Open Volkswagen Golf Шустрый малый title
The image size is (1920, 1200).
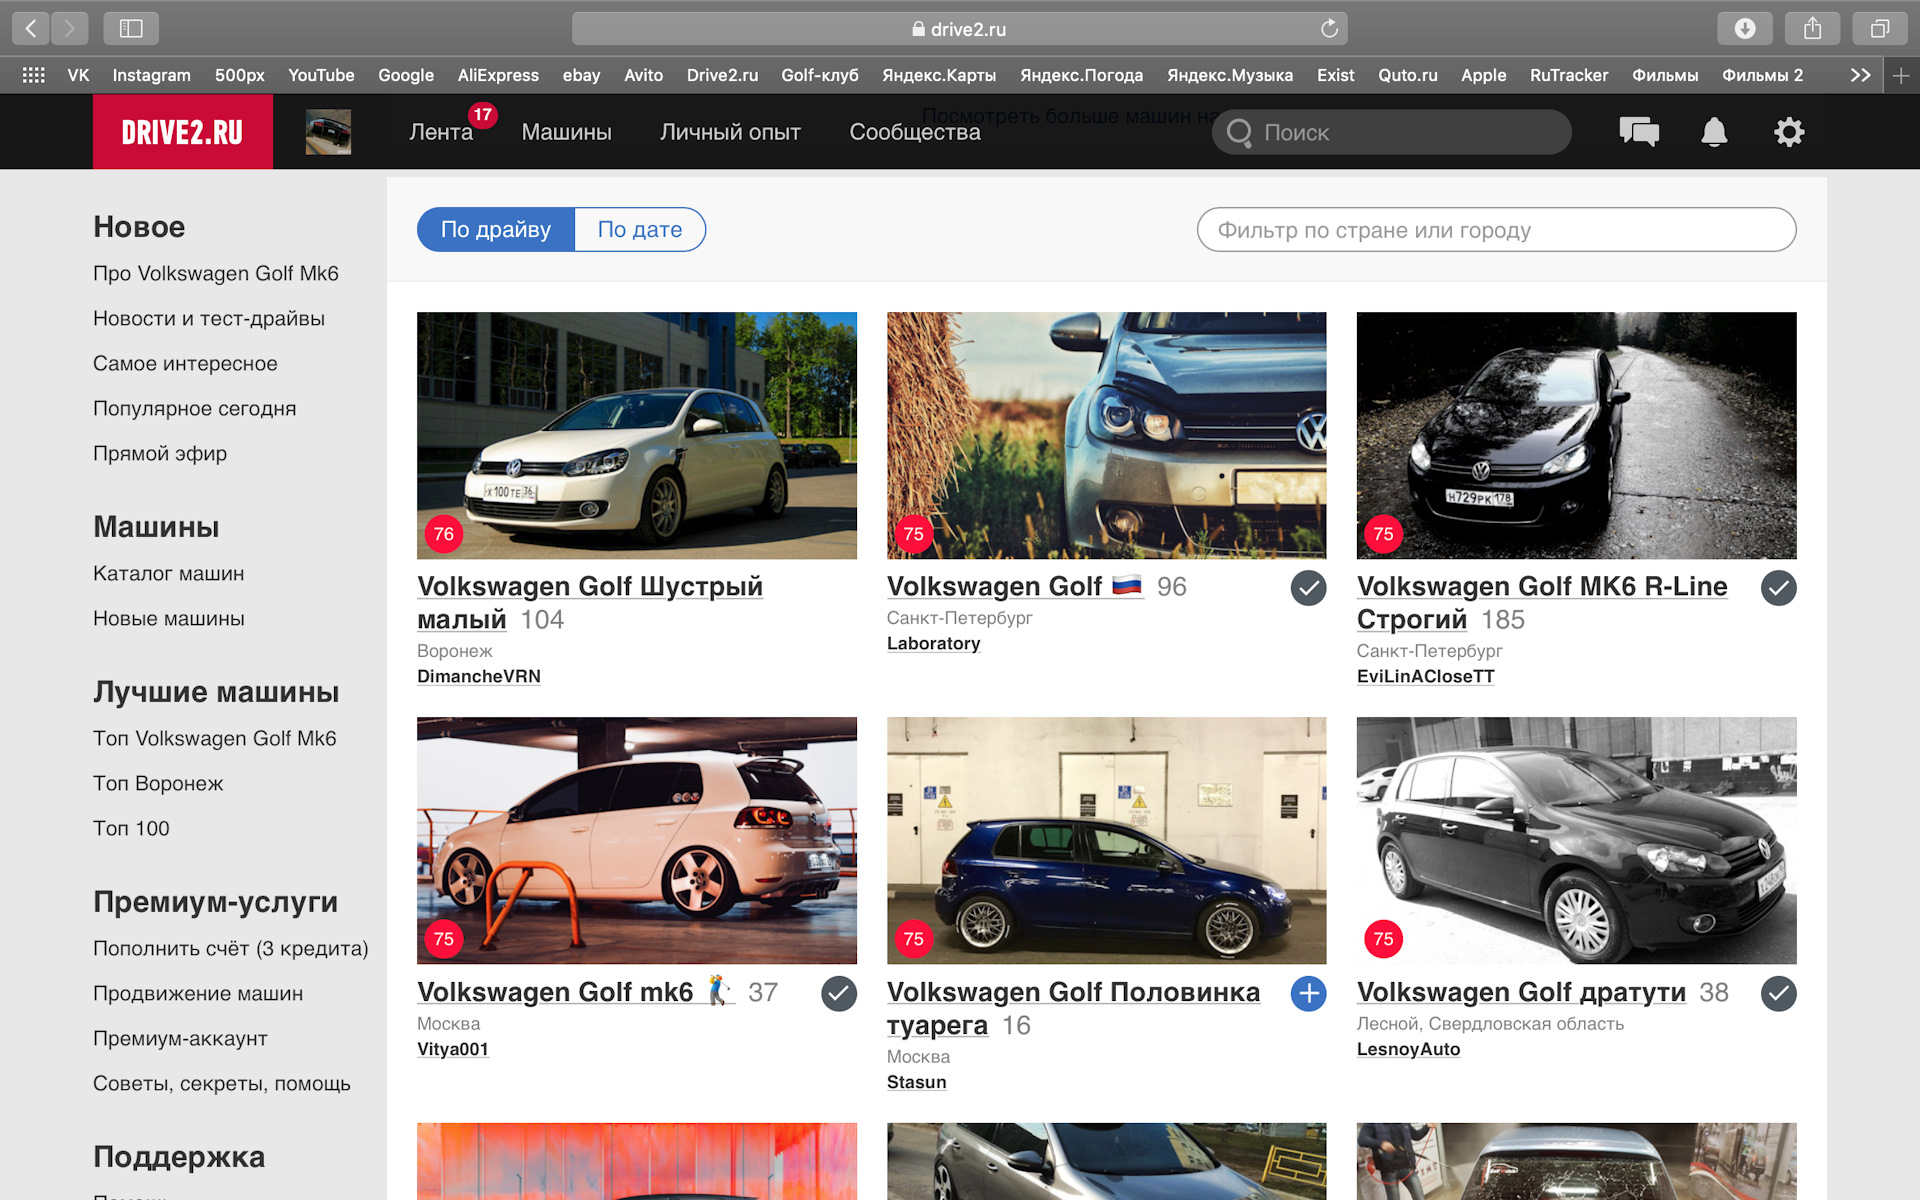click(x=590, y=603)
